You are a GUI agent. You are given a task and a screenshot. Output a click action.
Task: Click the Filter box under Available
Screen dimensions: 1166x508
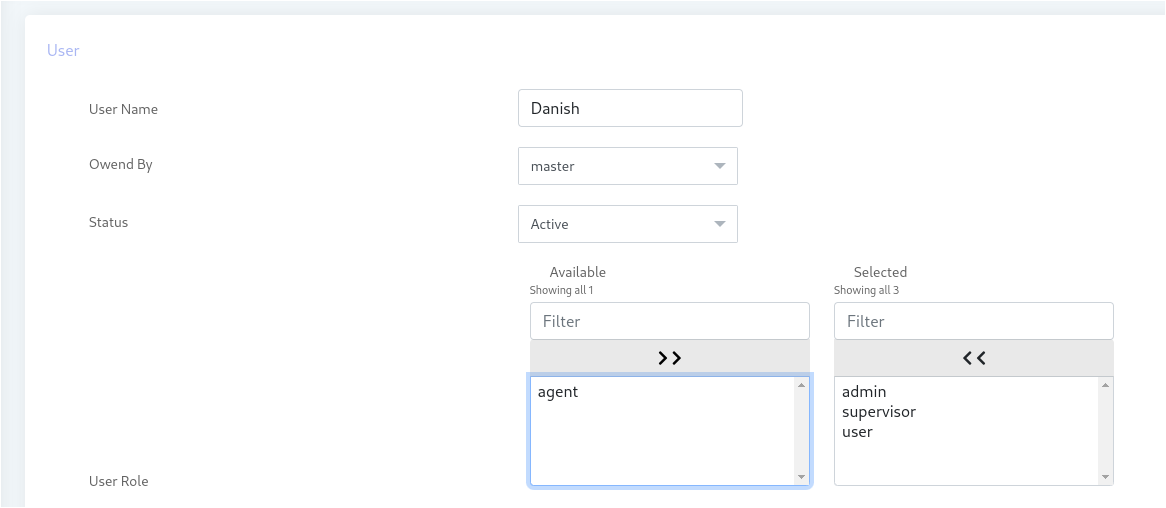tap(669, 321)
